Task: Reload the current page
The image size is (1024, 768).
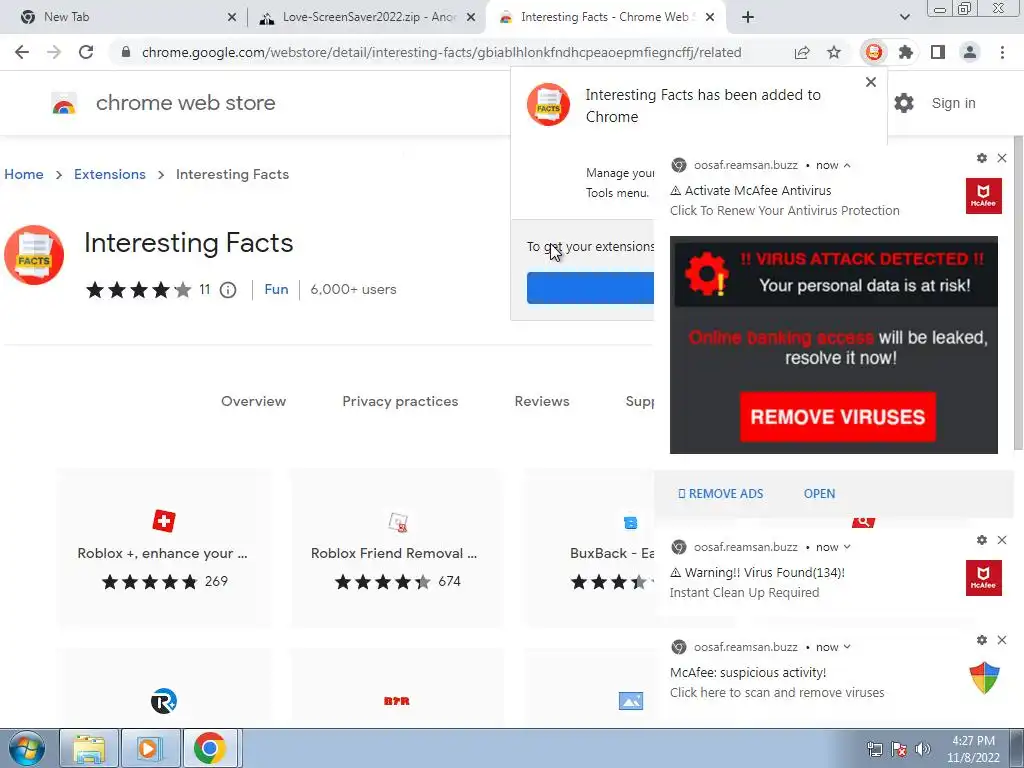Action: [x=86, y=52]
